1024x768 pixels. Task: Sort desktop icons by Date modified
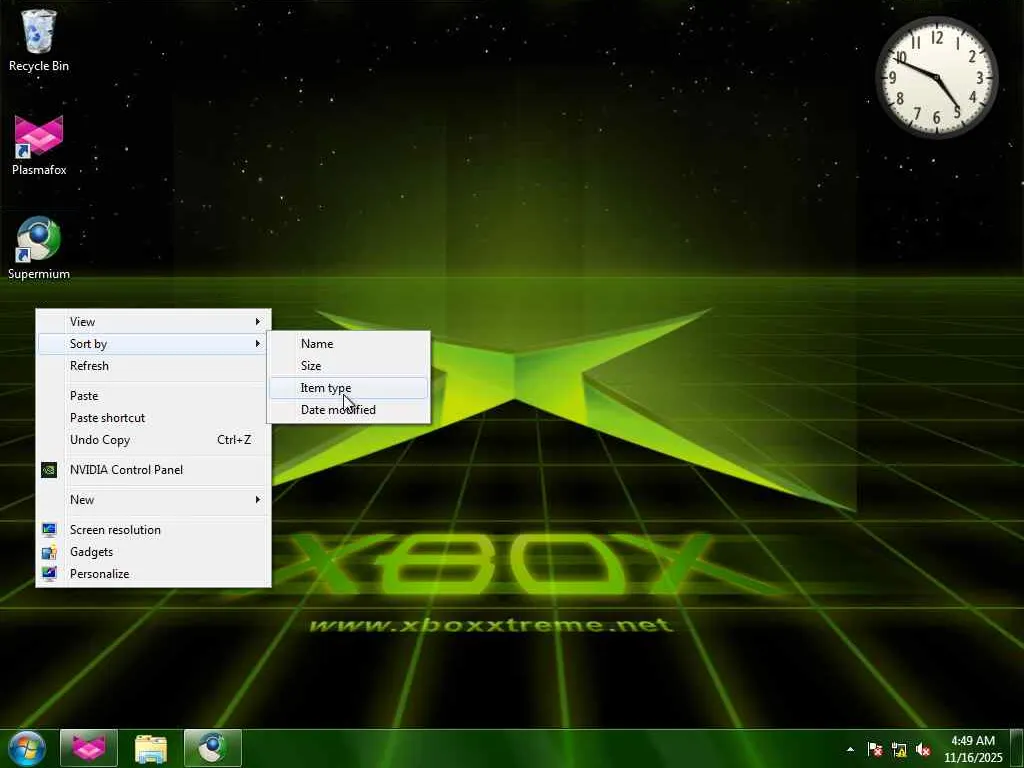[x=349, y=410]
